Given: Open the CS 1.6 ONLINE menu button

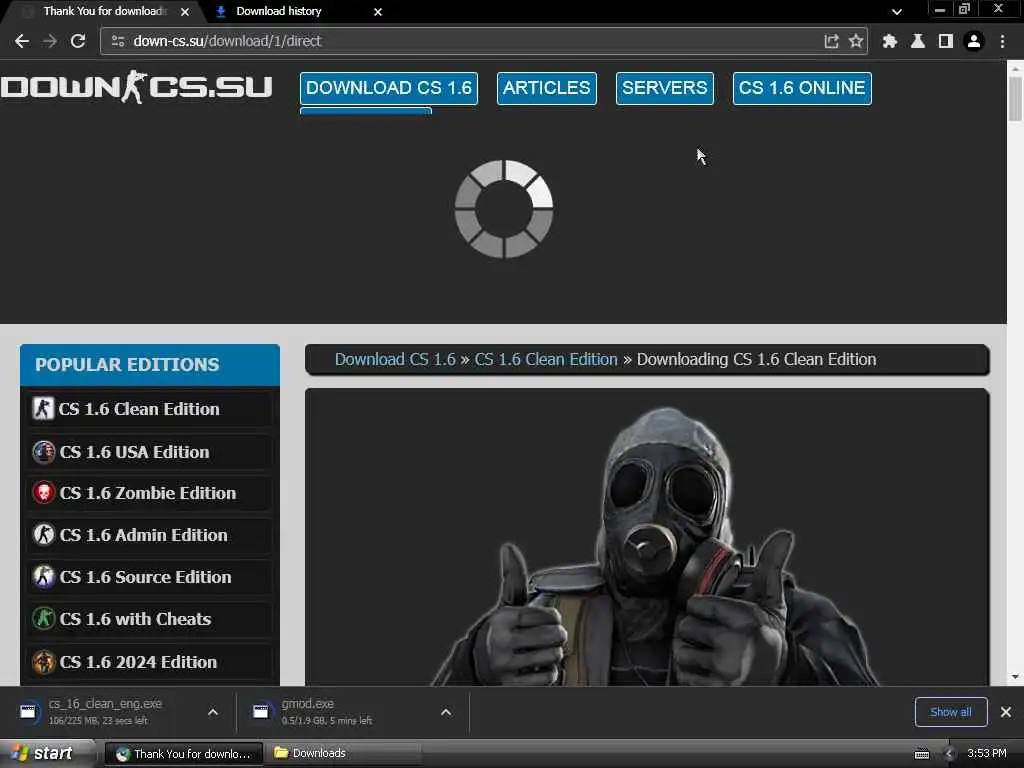Looking at the screenshot, I should click(802, 88).
